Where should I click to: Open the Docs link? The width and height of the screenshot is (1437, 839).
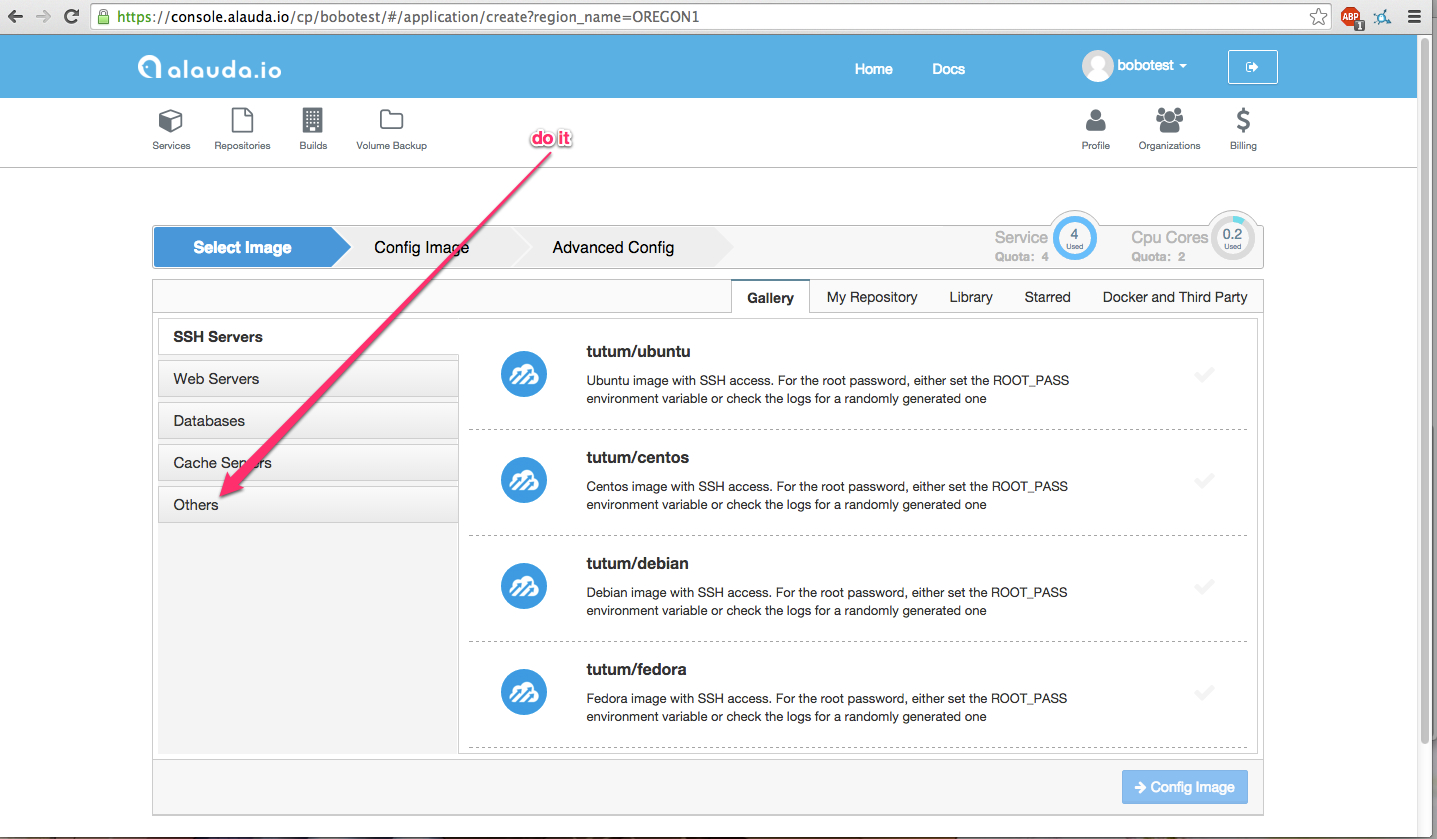(x=948, y=69)
